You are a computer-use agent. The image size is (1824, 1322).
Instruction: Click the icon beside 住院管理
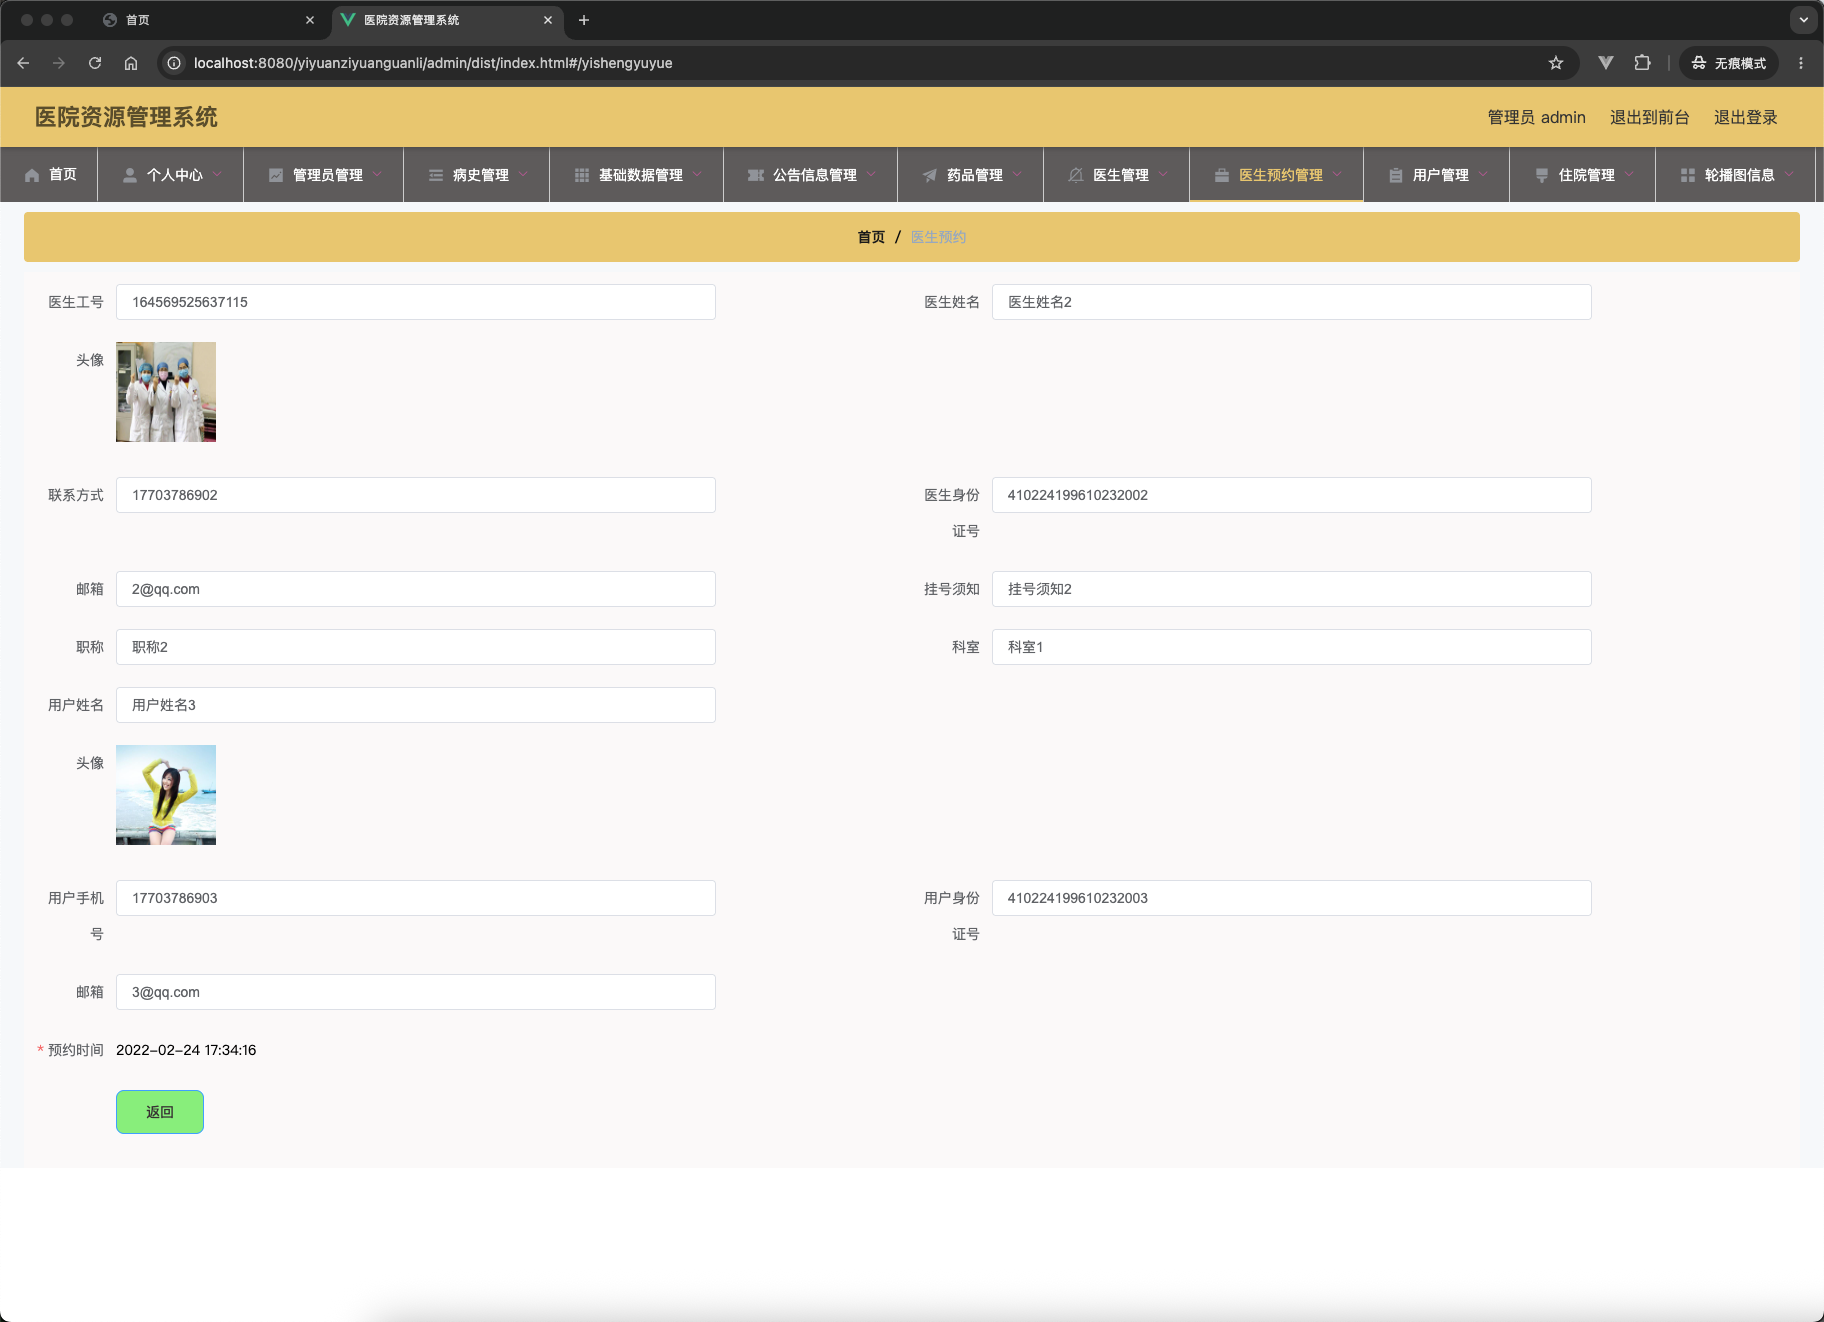tap(1542, 175)
